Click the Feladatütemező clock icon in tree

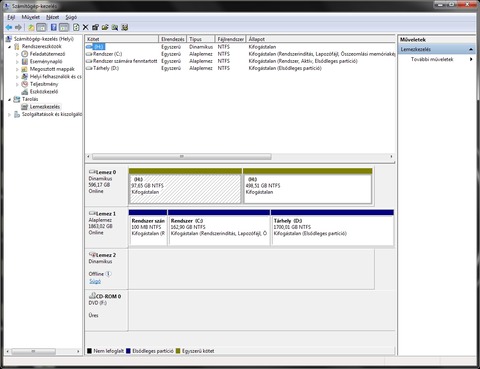[25, 54]
